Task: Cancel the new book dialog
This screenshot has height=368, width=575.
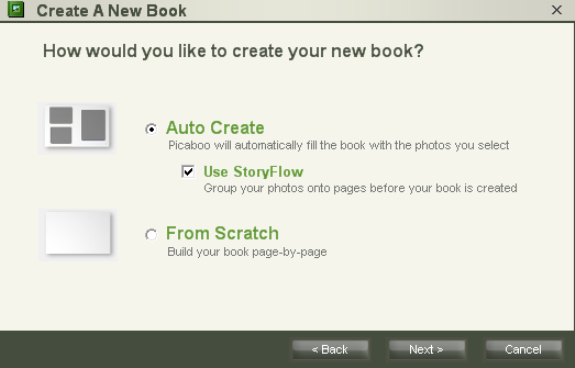Action: pyautogui.click(x=523, y=349)
